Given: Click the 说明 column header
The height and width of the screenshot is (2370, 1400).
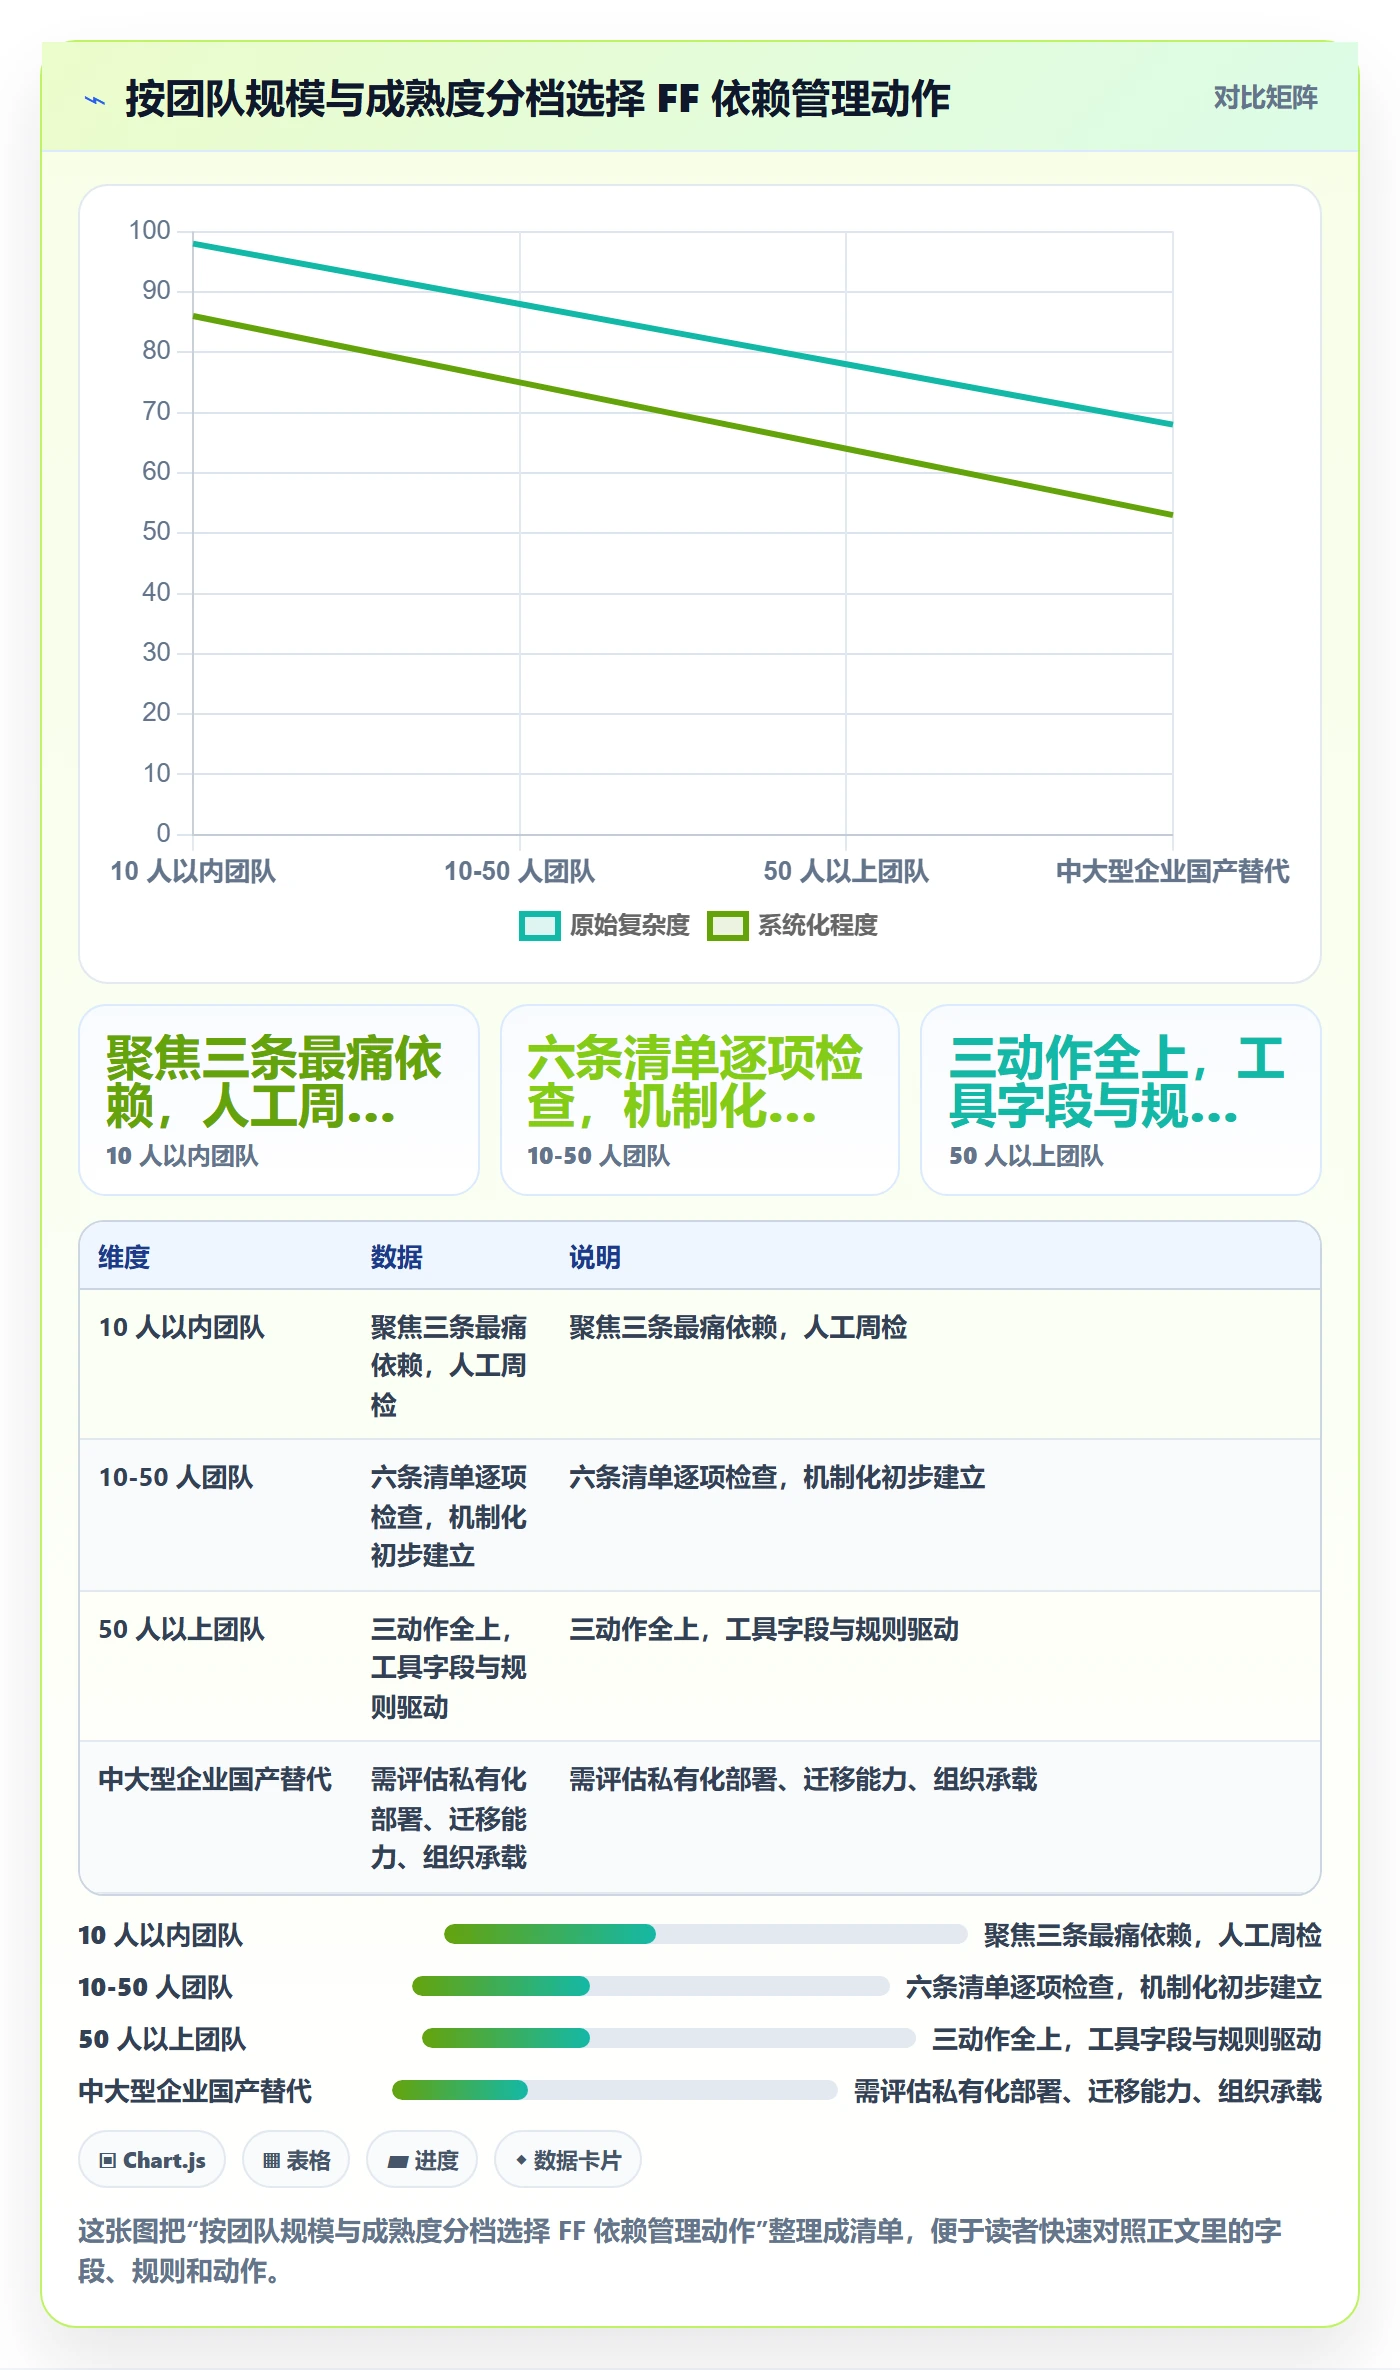Looking at the screenshot, I should click(x=595, y=1257).
